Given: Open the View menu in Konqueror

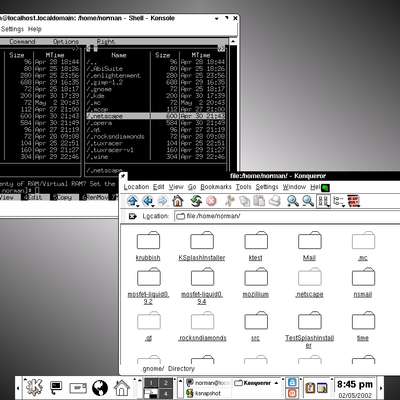Looking at the screenshot, I should point(176,187).
